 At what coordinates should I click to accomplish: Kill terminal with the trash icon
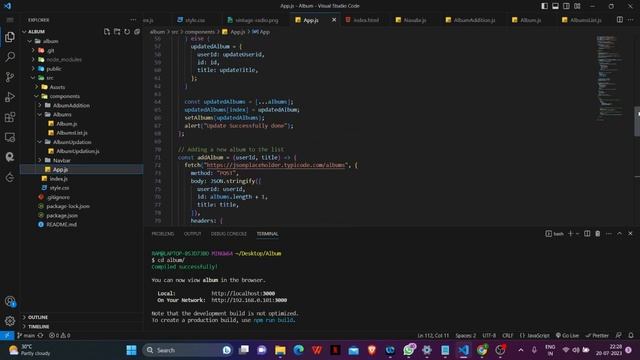tap(598, 233)
